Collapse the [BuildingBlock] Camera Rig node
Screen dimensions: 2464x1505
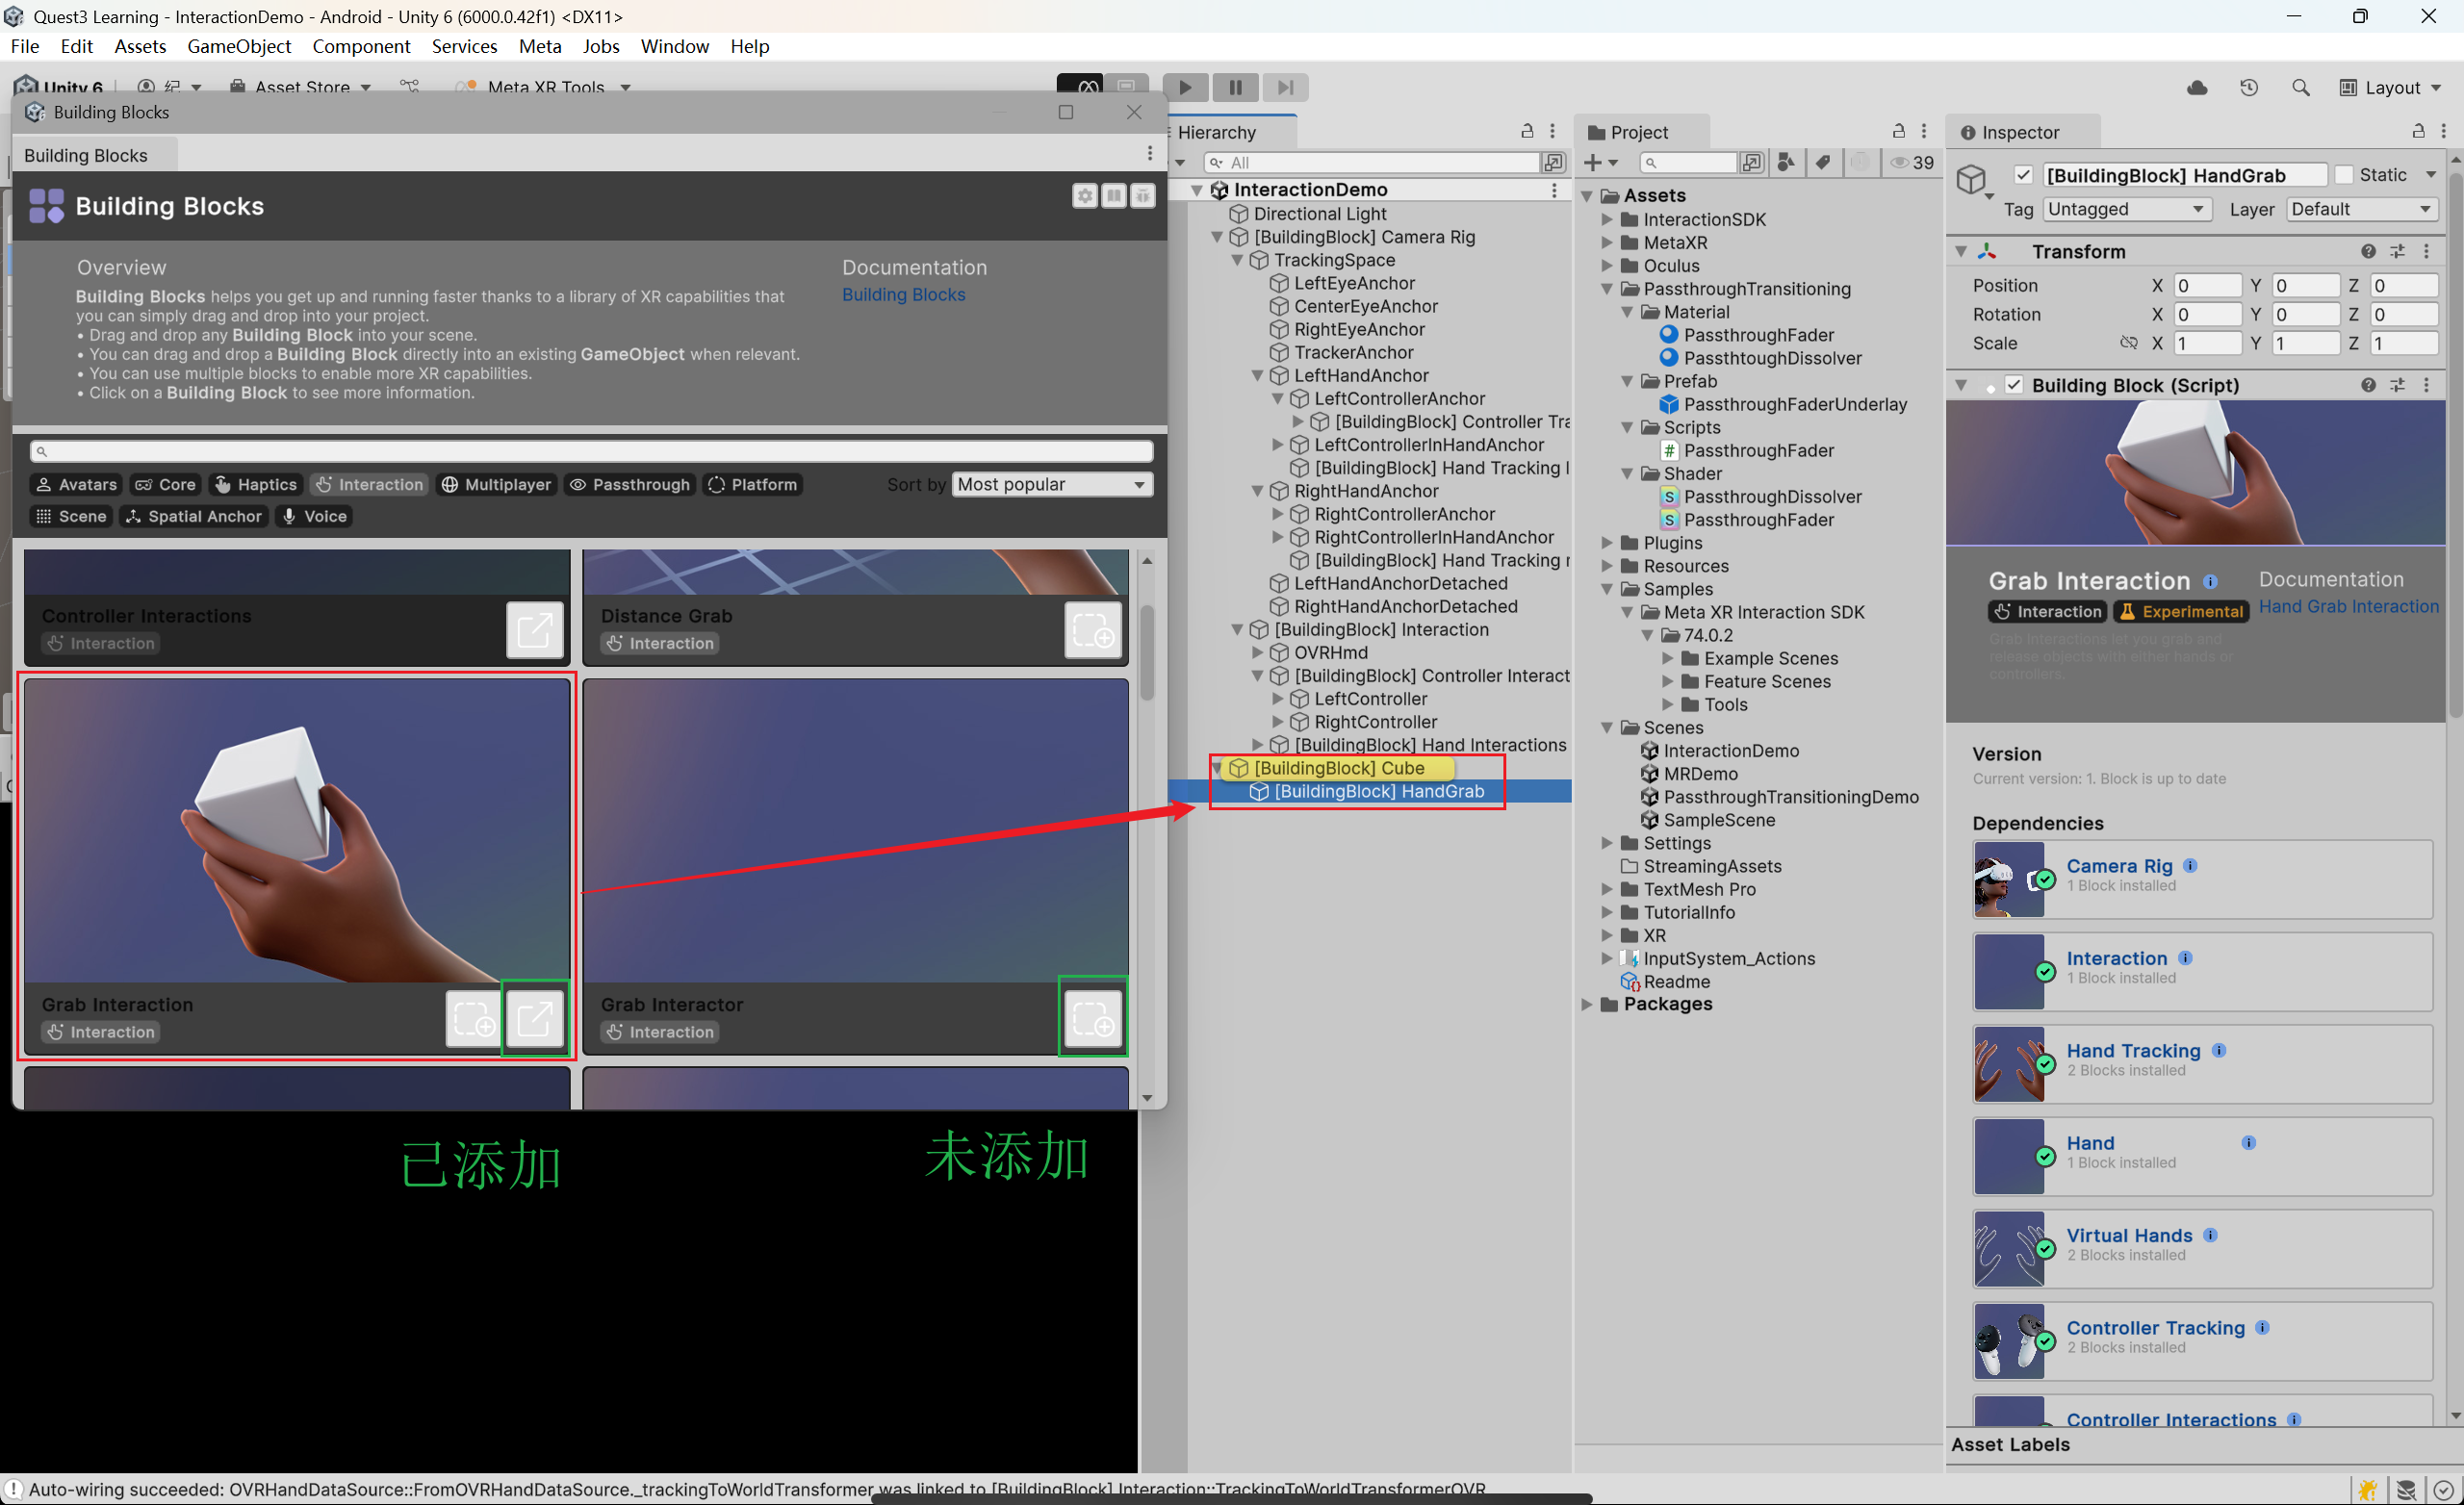1217,238
